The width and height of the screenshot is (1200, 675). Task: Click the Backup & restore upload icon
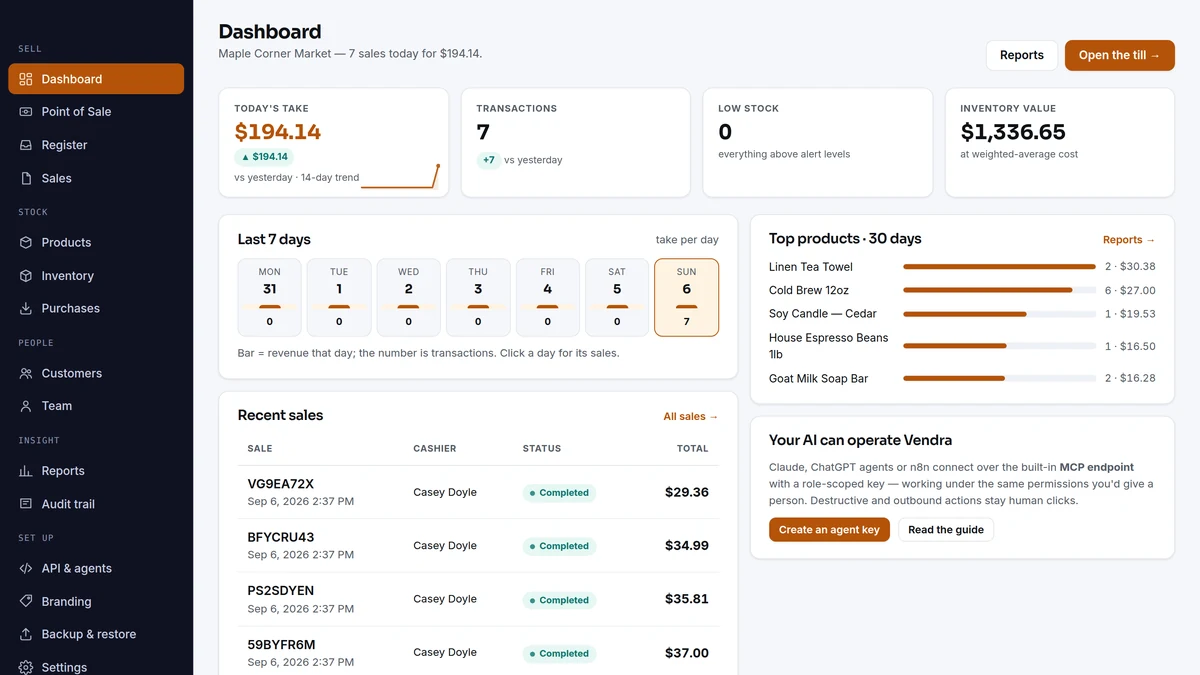click(x=26, y=634)
